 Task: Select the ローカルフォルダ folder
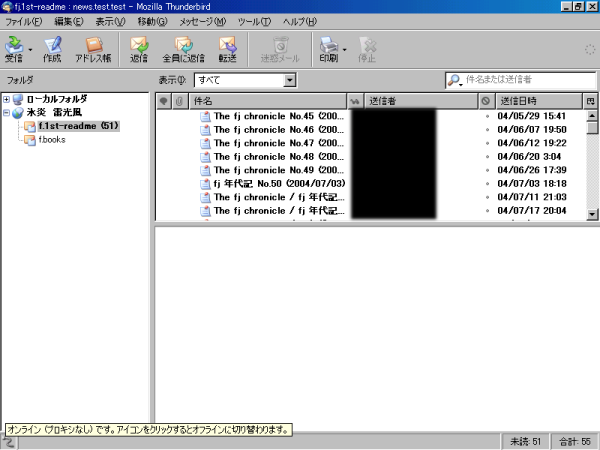coord(57,99)
